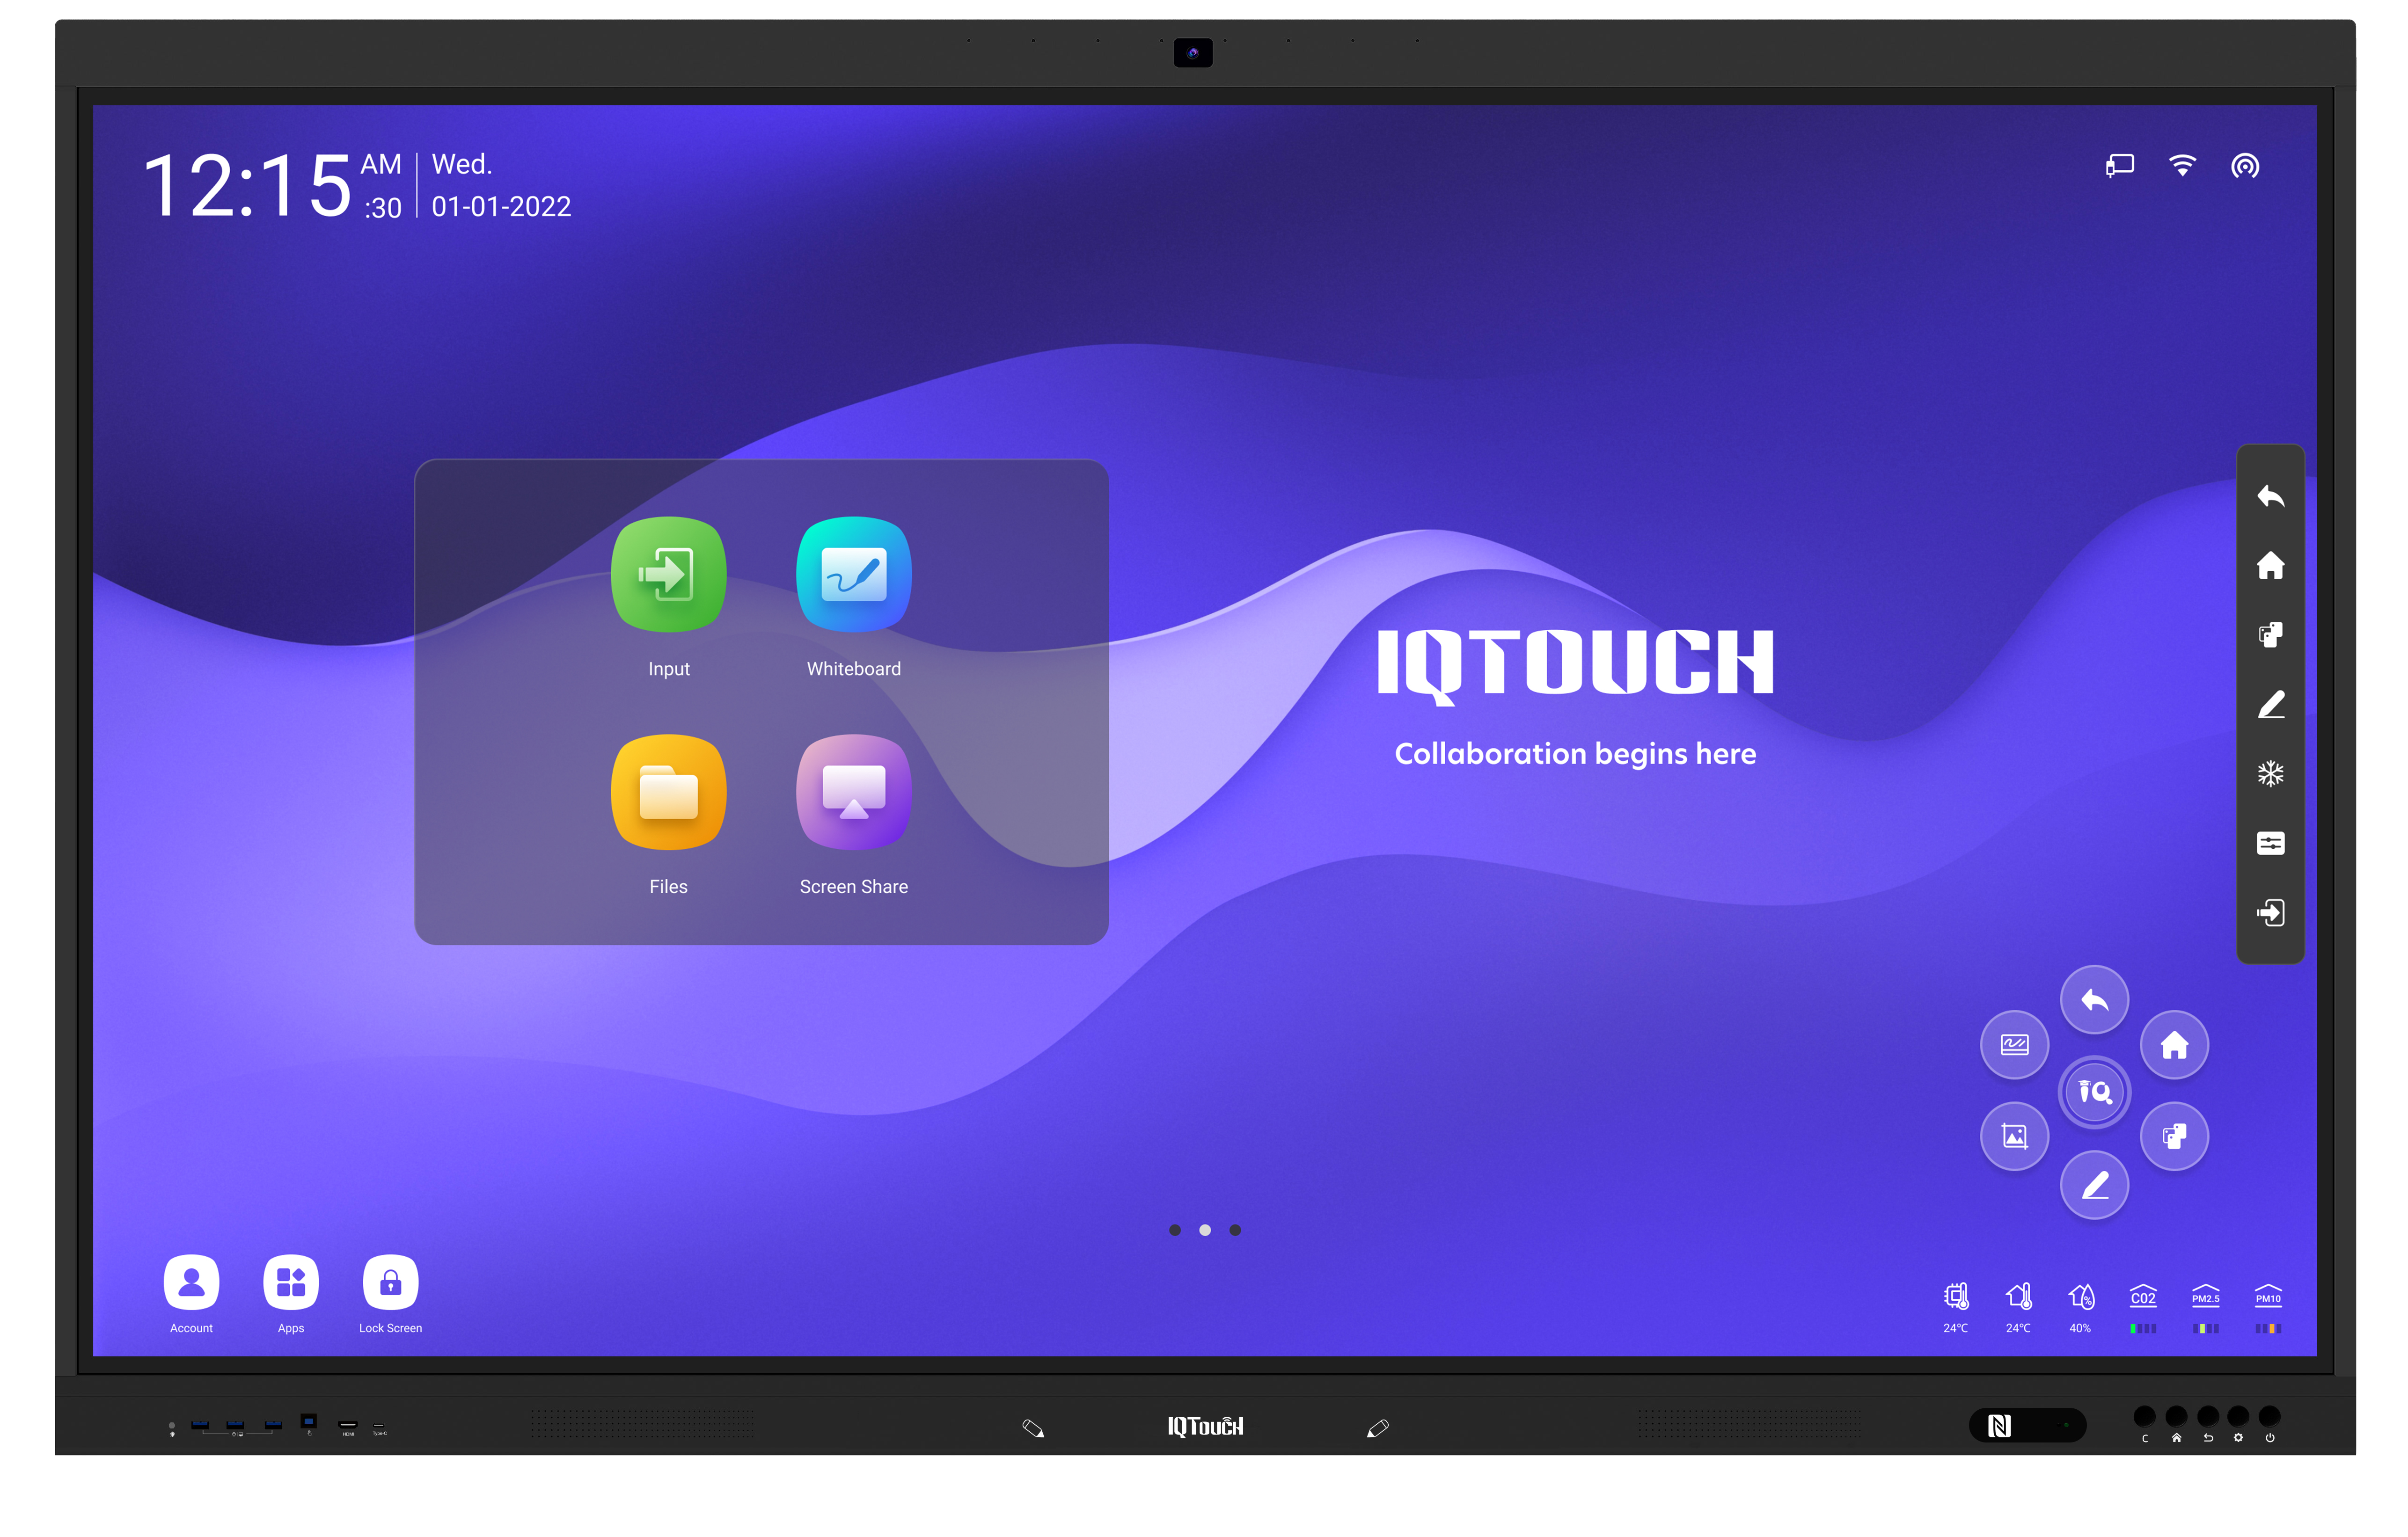Click the PM2.5 air quality icon
Viewport: 2408px width, 1537px height.
point(2205,1296)
